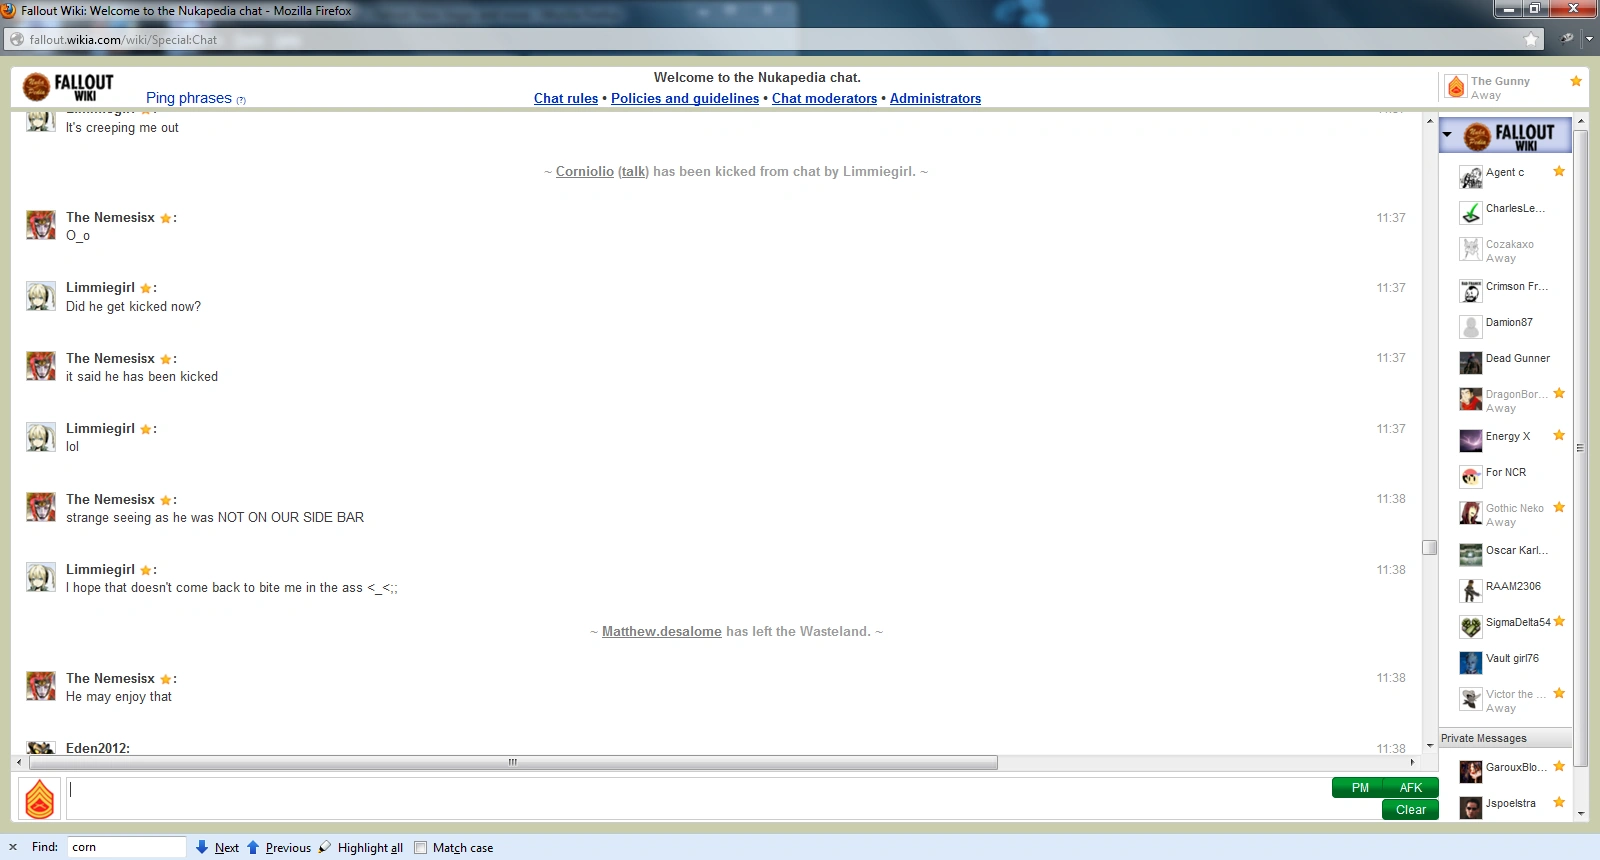Click the Fallout Wiki header in user sidebar
Viewport: 1600px width, 860px height.
(1506, 135)
